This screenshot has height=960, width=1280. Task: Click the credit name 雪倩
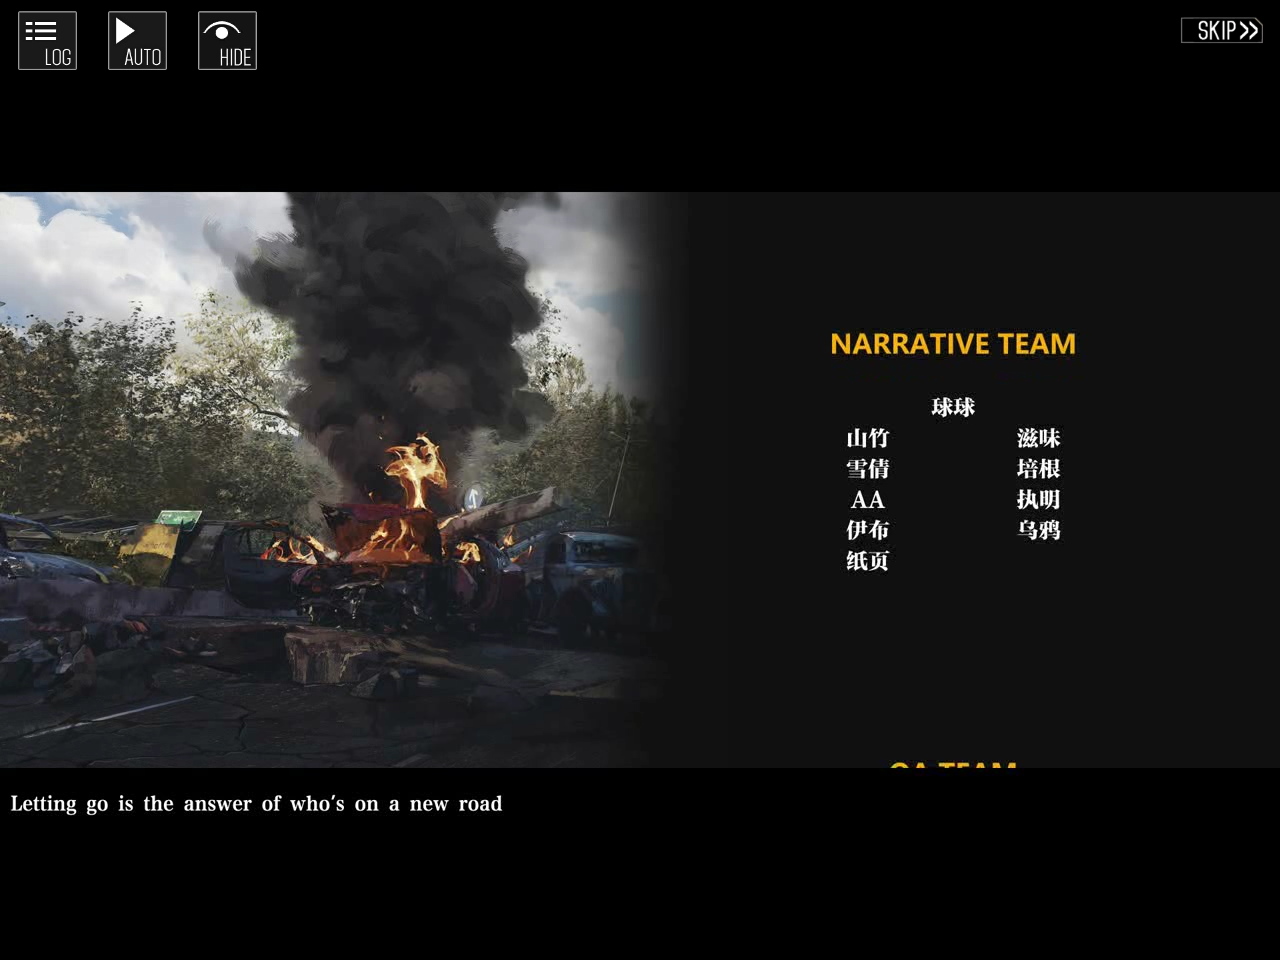(867, 469)
